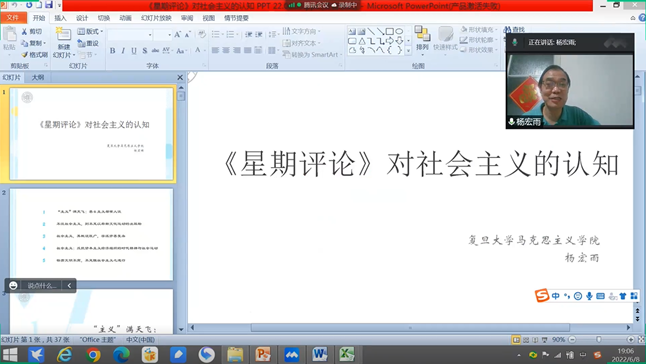Open the 排列 arrange tool
Image resolution: width=646 pixels, height=364 pixels.
point(422,39)
